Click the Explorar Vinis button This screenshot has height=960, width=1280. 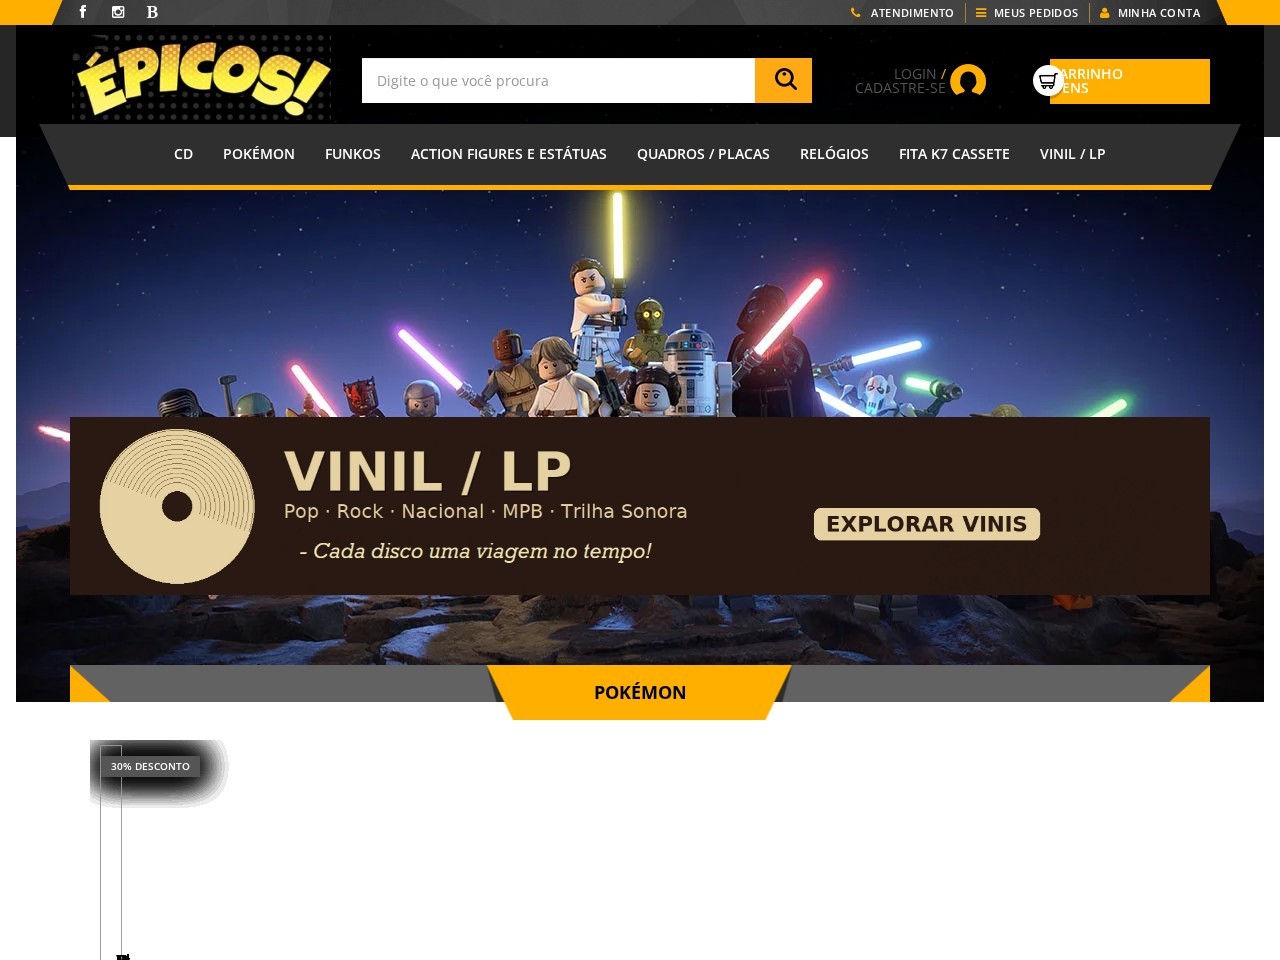(x=927, y=524)
